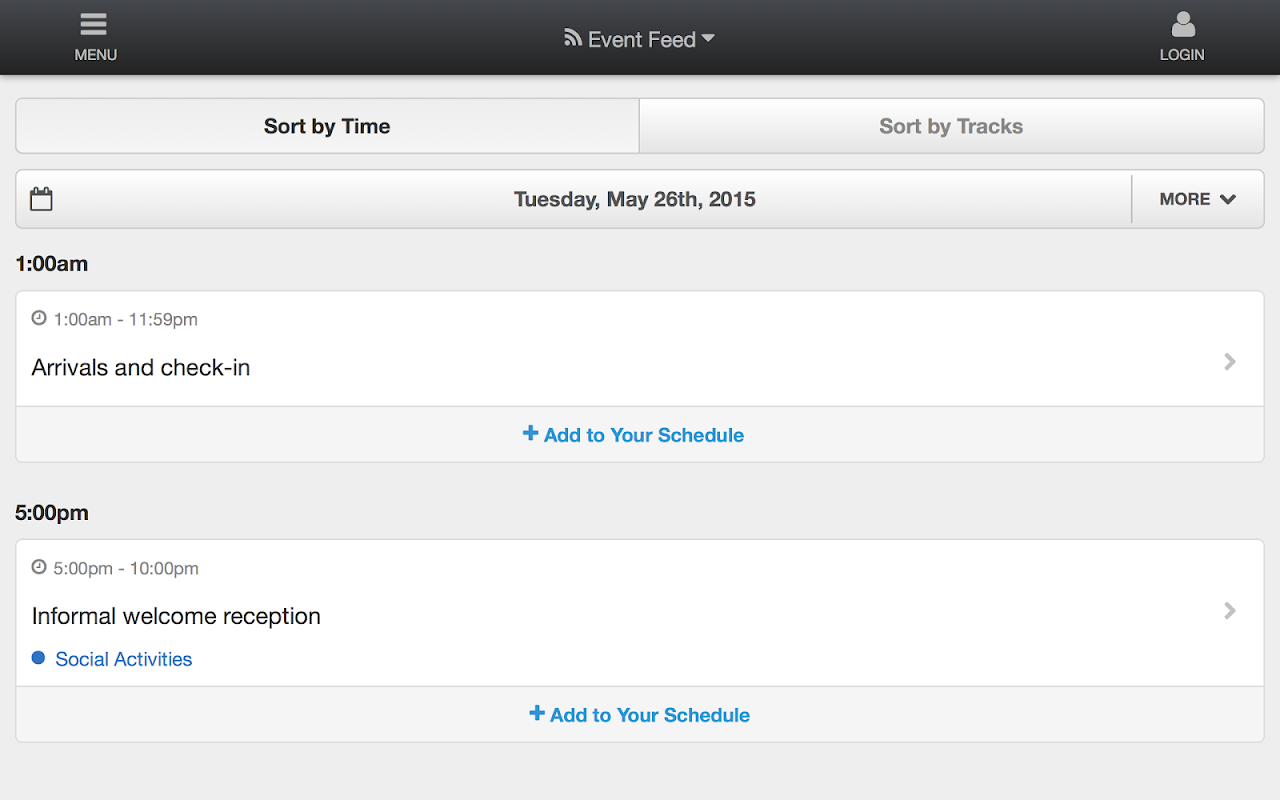
Task: Click the calendar icon in date bar
Action: tap(41, 199)
